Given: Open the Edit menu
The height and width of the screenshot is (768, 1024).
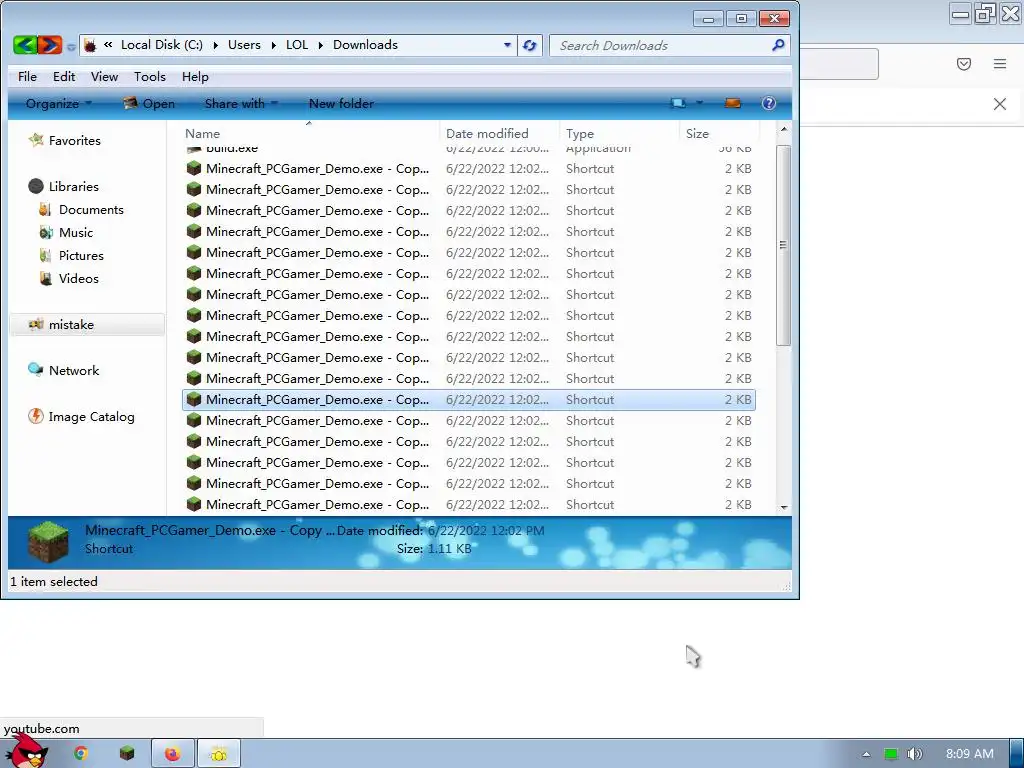Looking at the screenshot, I should click(64, 76).
